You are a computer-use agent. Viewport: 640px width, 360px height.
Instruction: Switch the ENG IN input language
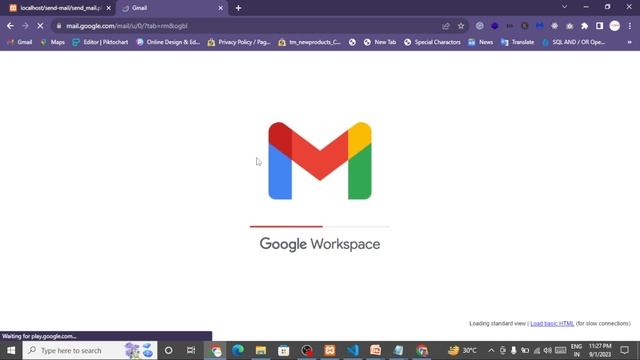point(576,350)
